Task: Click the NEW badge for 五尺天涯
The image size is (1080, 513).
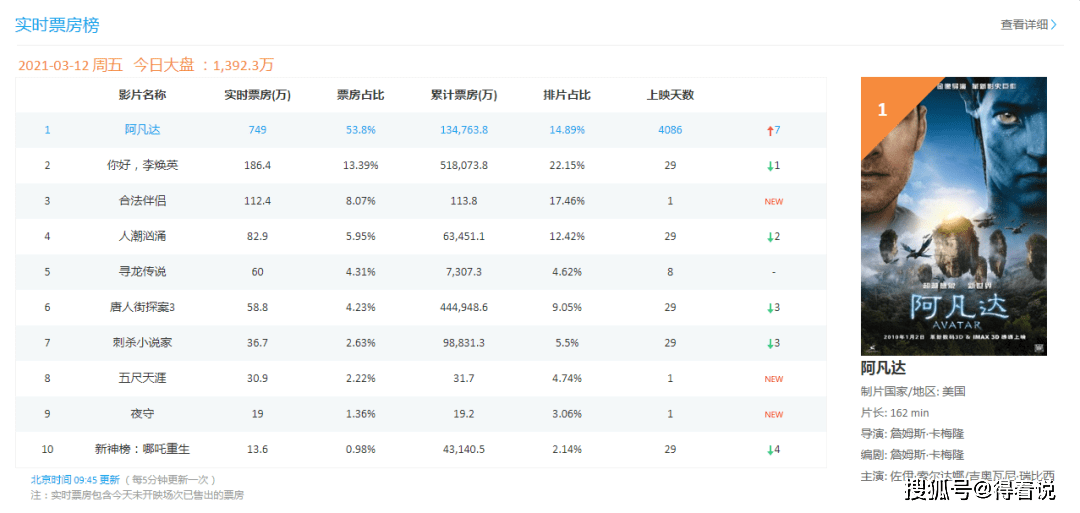Action: tap(773, 379)
